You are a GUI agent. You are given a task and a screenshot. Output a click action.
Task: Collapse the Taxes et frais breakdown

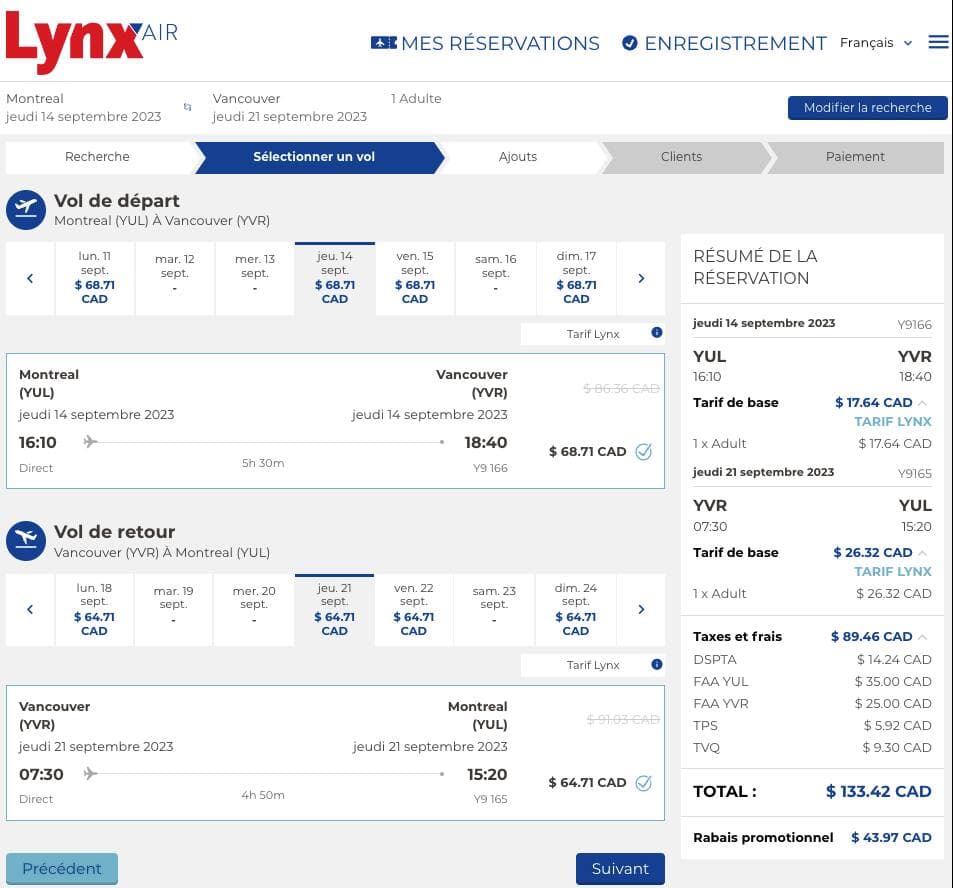[921, 637]
